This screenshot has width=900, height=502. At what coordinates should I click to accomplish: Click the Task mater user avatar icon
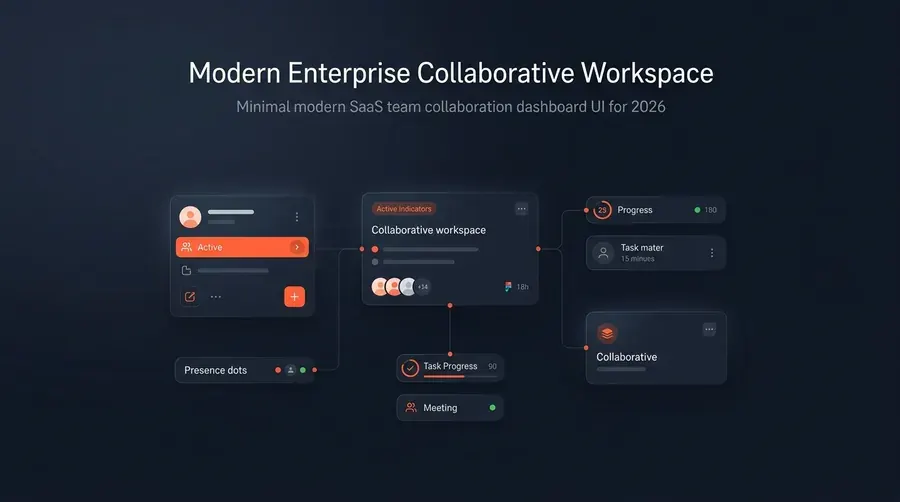pos(603,252)
